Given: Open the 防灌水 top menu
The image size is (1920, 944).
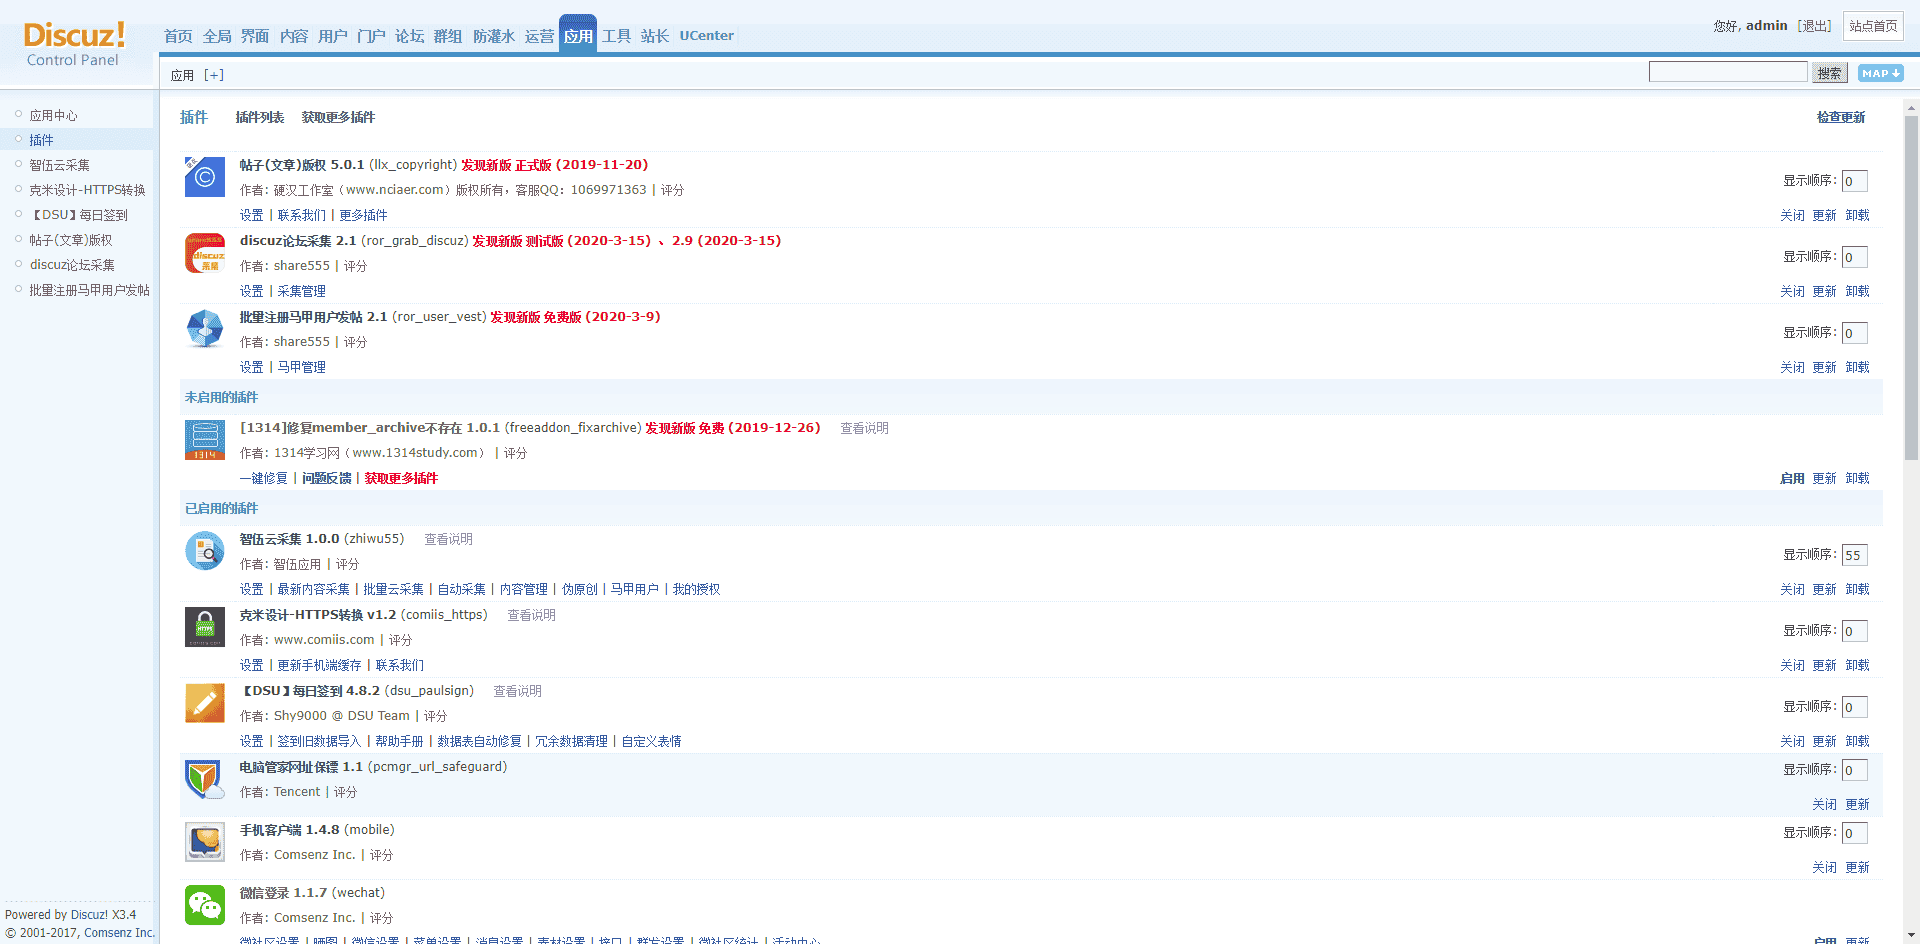Looking at the screenshot, I should pos(494,36).
